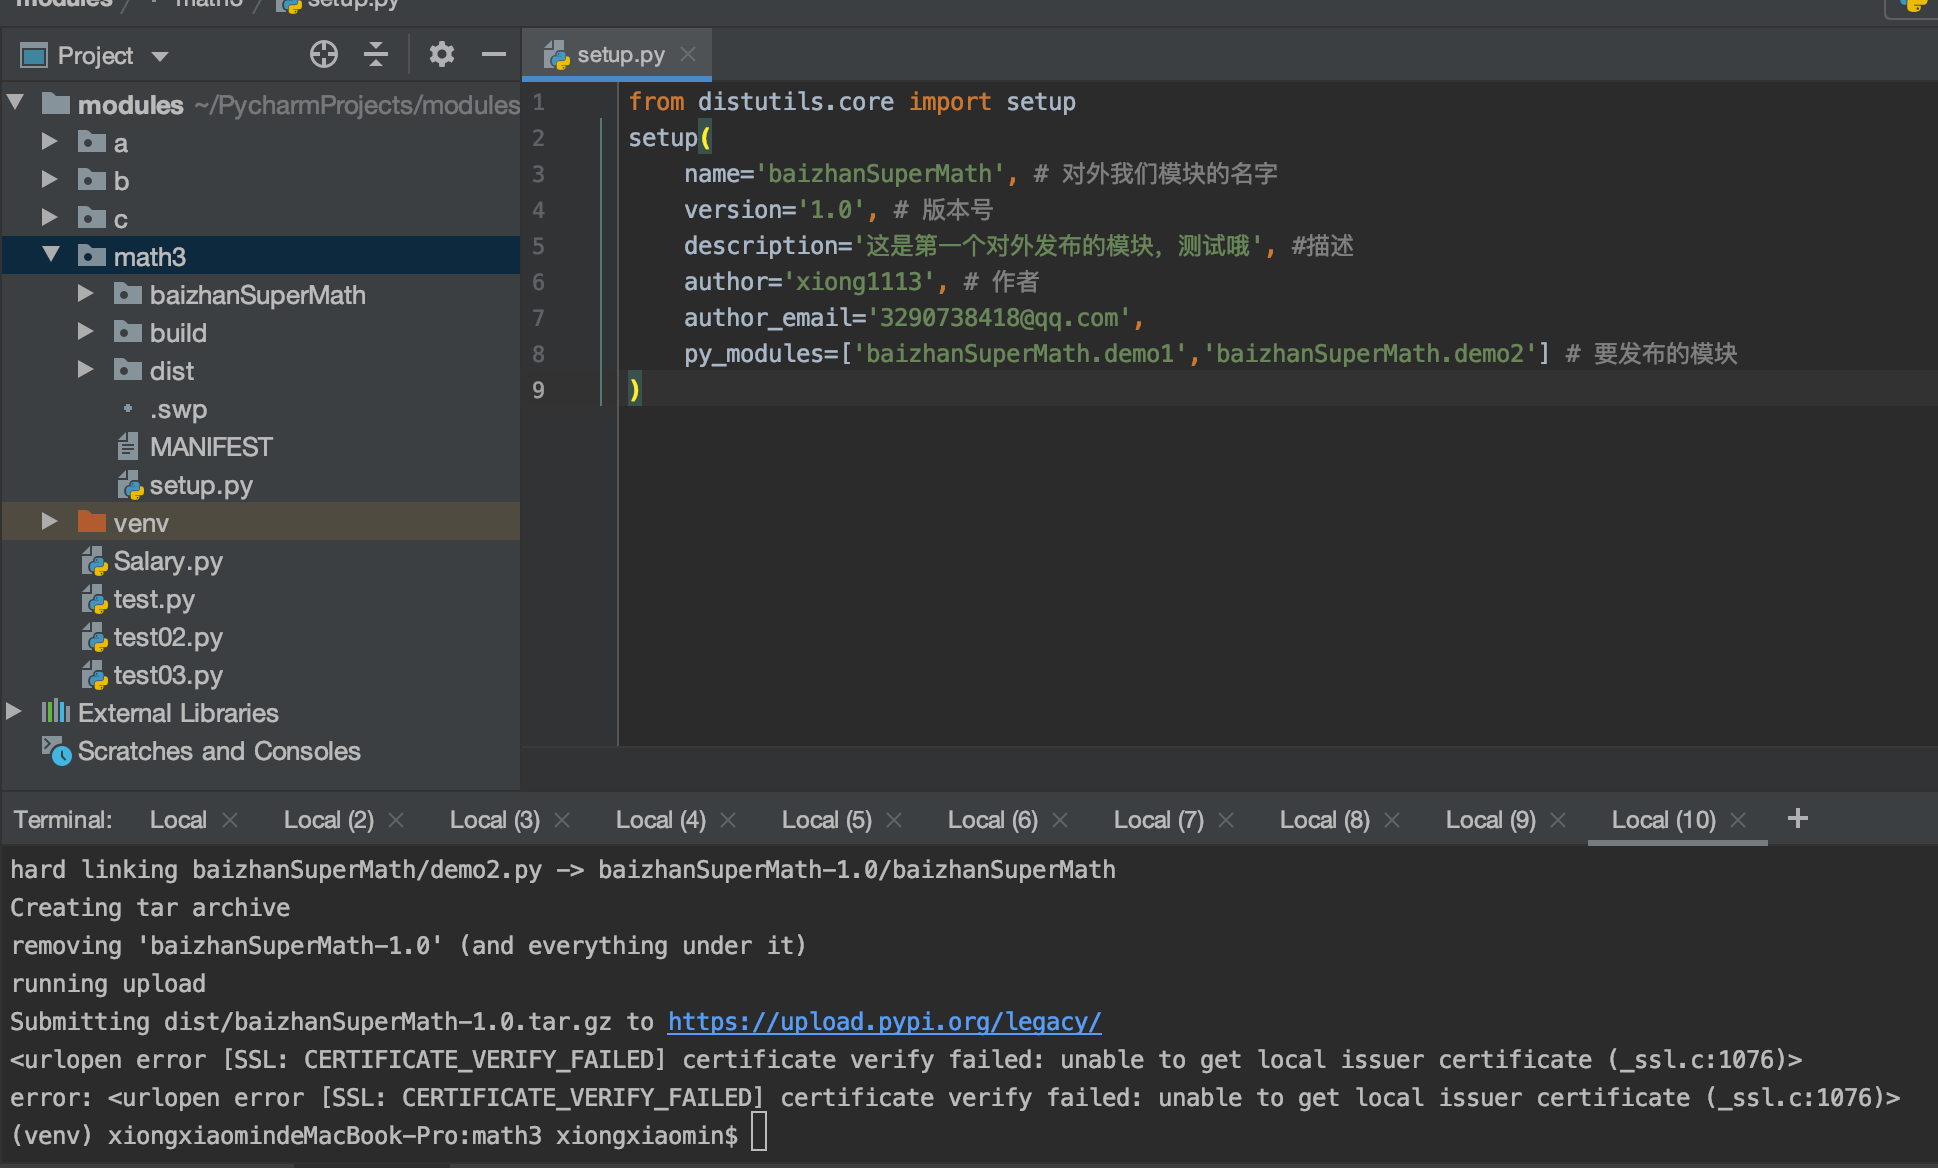This screenshot has width=1938, height=1168.
Task: Collapse the math3 folder
Action: tap(51, 255)
